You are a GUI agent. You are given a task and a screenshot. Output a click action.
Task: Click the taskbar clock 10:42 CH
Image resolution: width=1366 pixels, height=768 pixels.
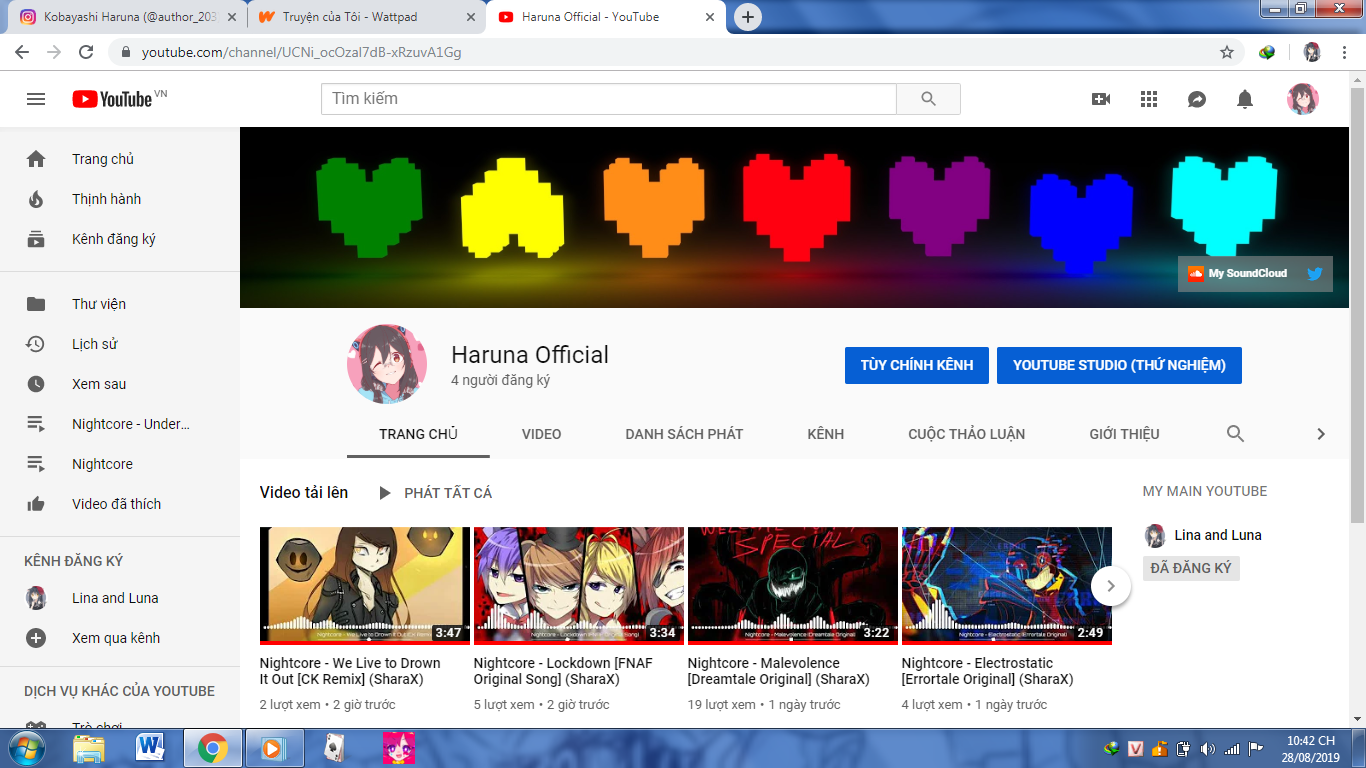click(x=1310, y=748)
